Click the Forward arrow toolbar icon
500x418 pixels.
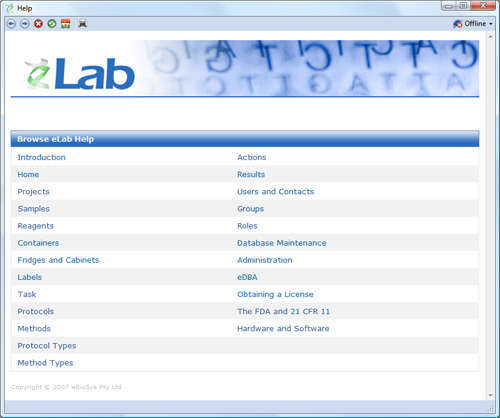click(25, 24)
